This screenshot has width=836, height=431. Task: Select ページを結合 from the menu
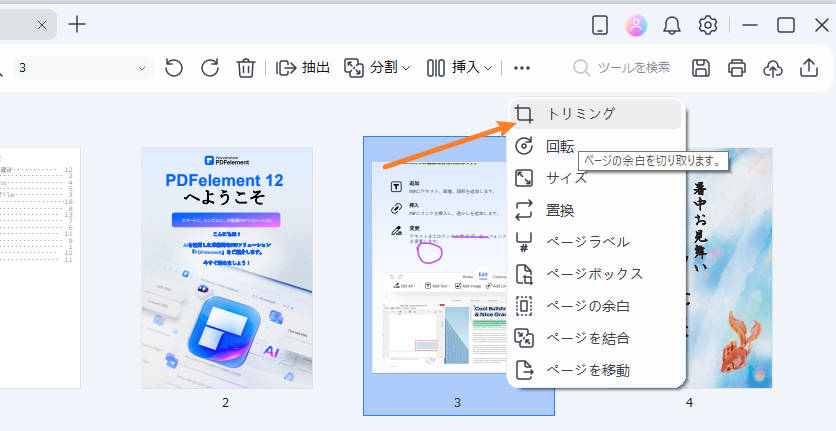pyautogui.click(x=596, y=338)
